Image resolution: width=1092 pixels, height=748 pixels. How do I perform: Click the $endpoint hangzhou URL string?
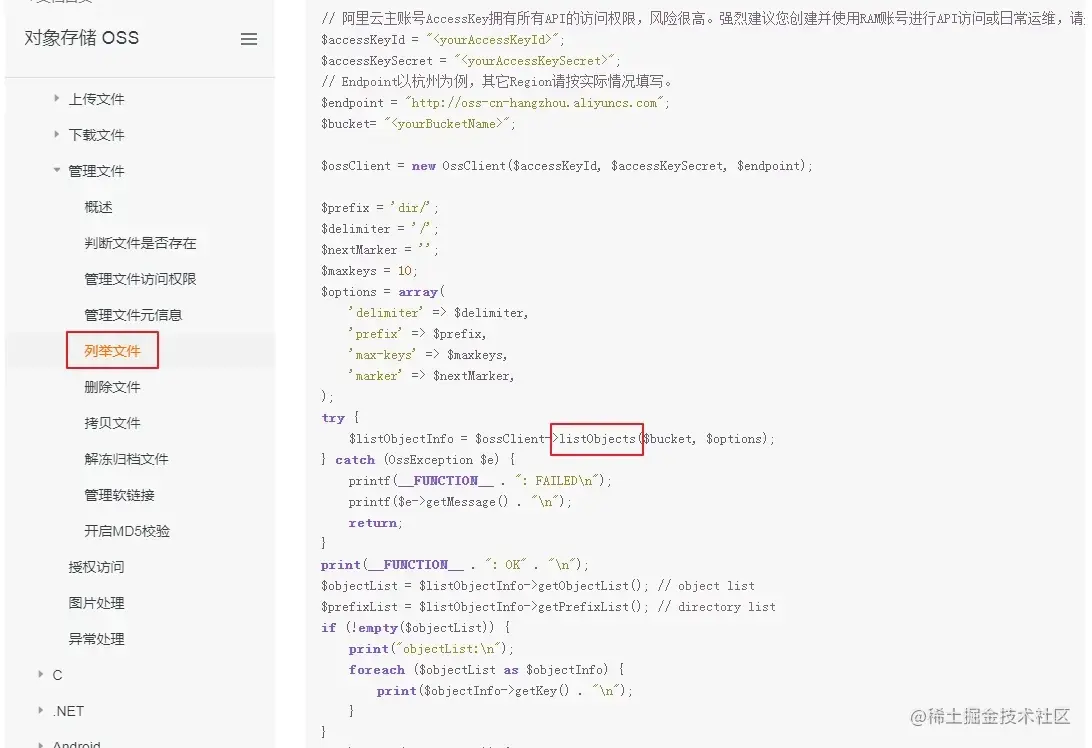tap(534, 102)
